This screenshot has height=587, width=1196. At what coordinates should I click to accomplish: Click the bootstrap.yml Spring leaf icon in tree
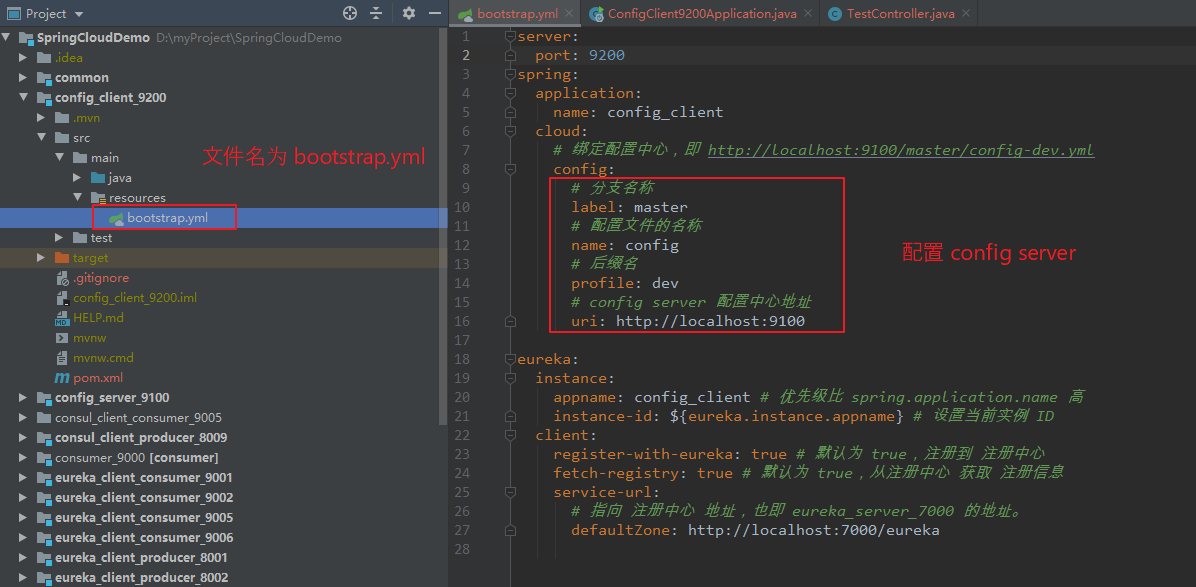pos(116,219)
